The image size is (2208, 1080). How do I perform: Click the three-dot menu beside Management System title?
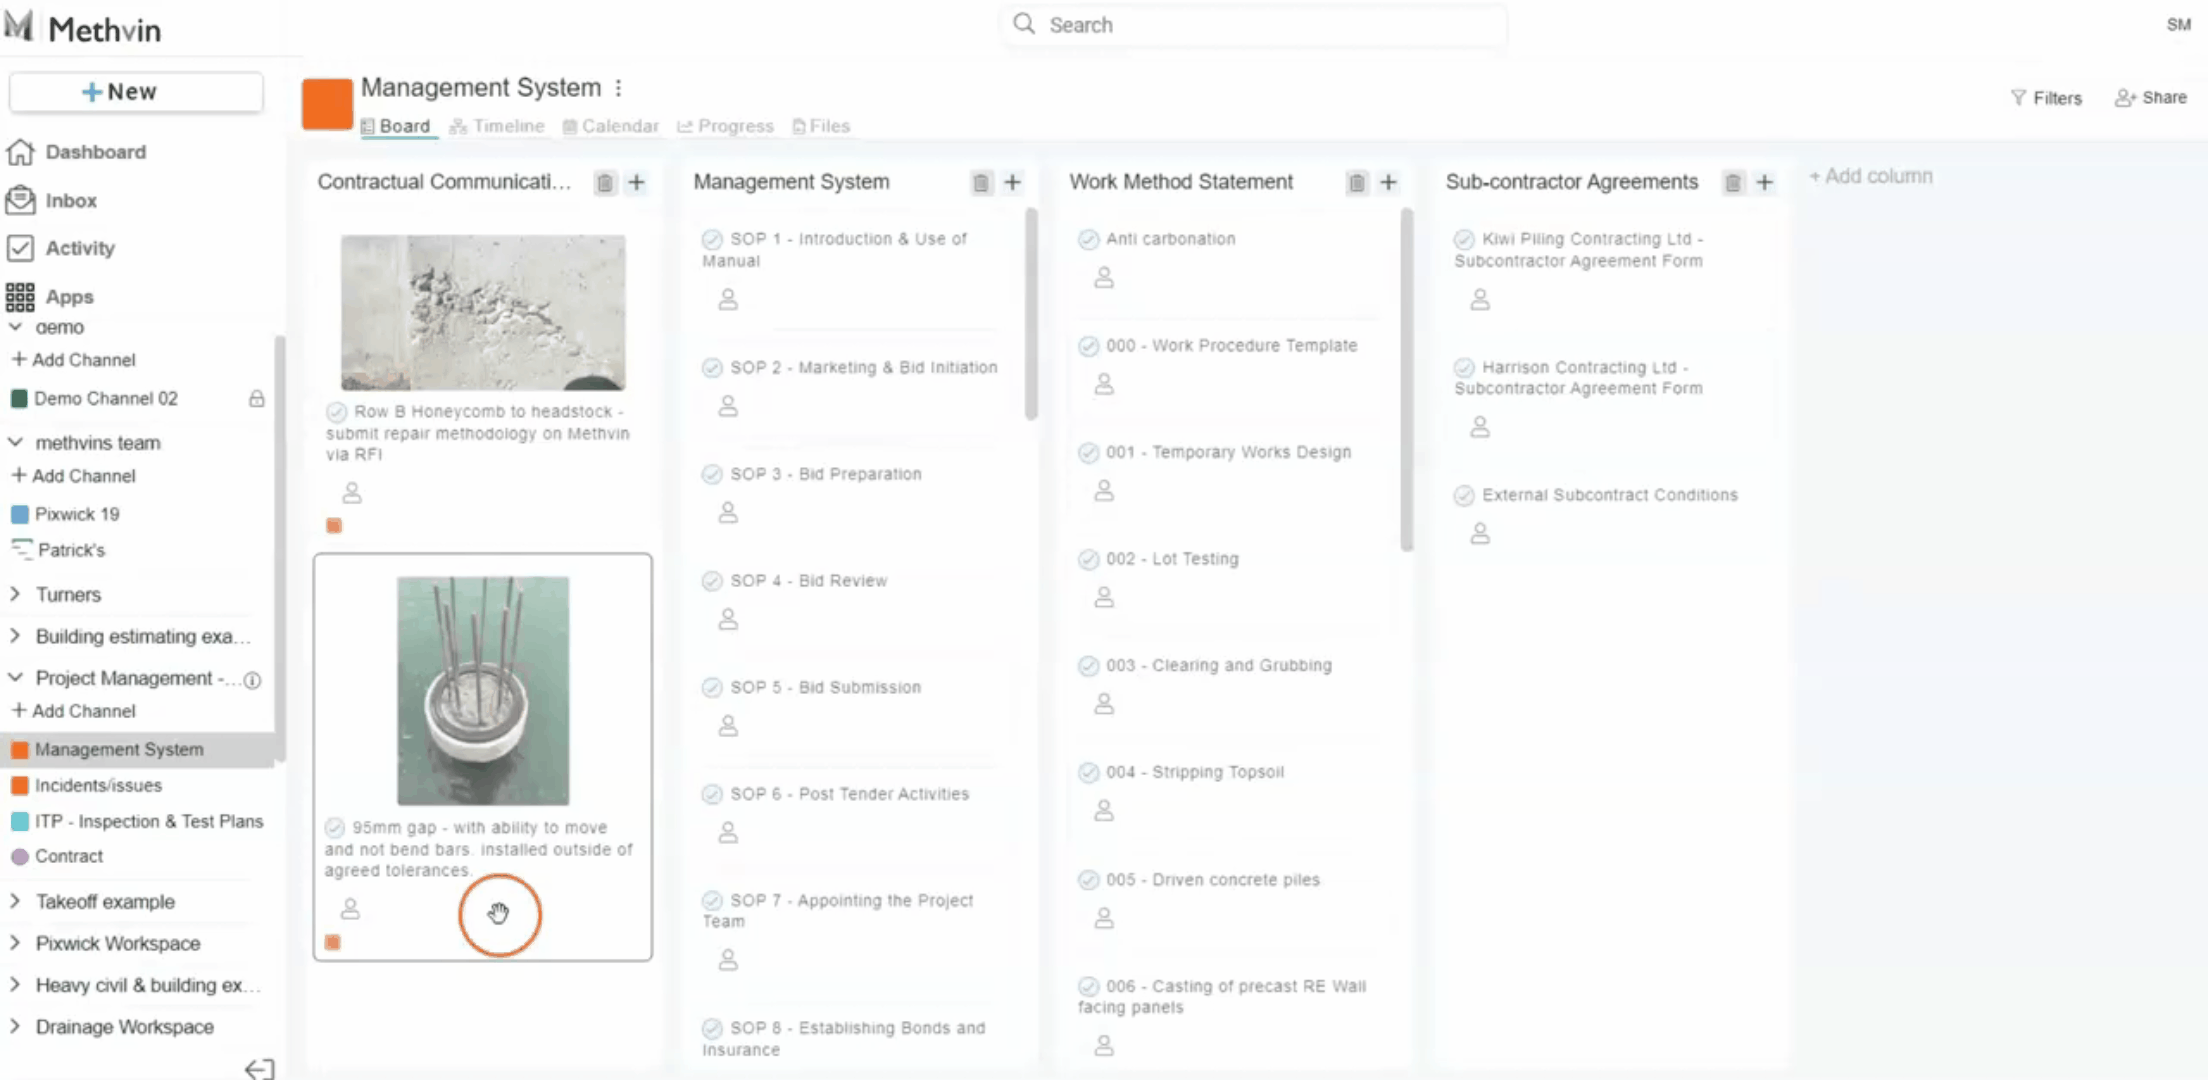(619, 89)
